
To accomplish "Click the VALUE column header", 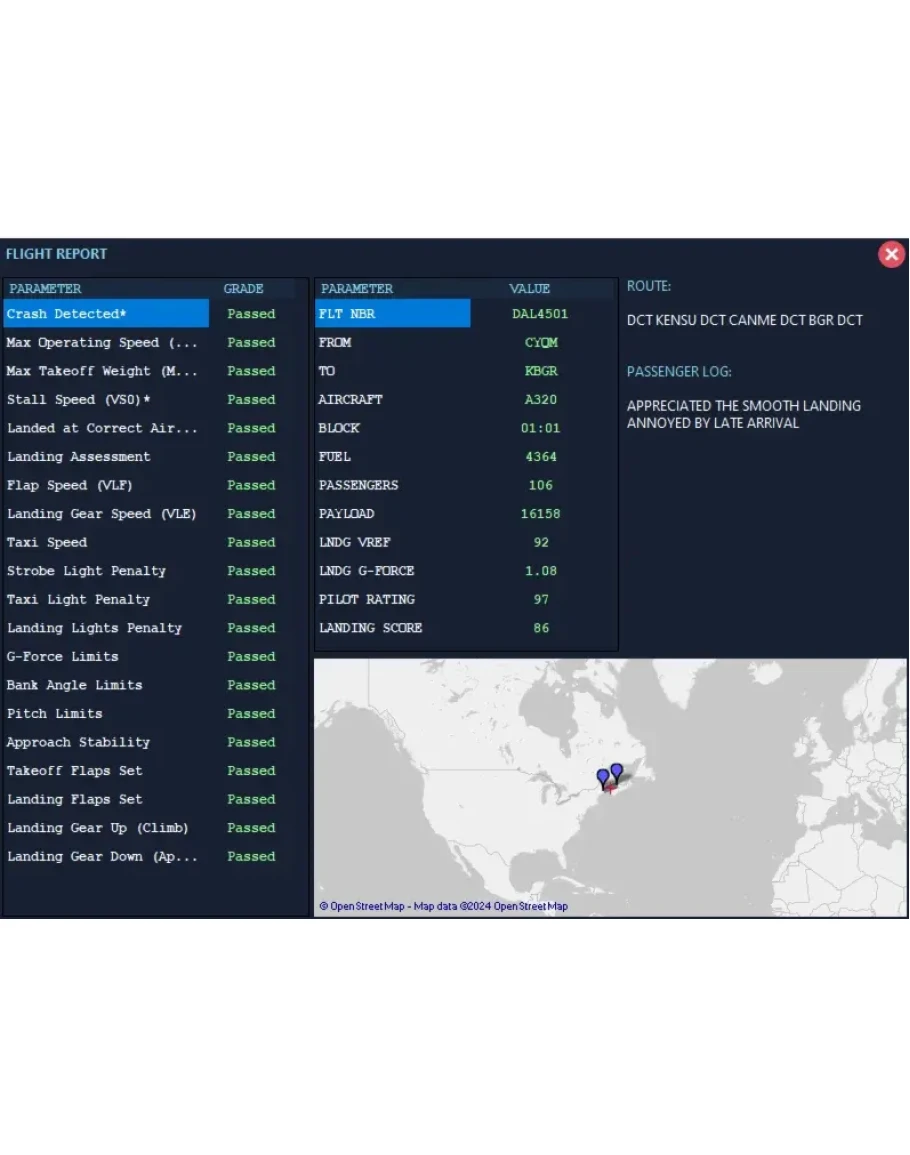I will pyautogui.click(x=529, y=289).
